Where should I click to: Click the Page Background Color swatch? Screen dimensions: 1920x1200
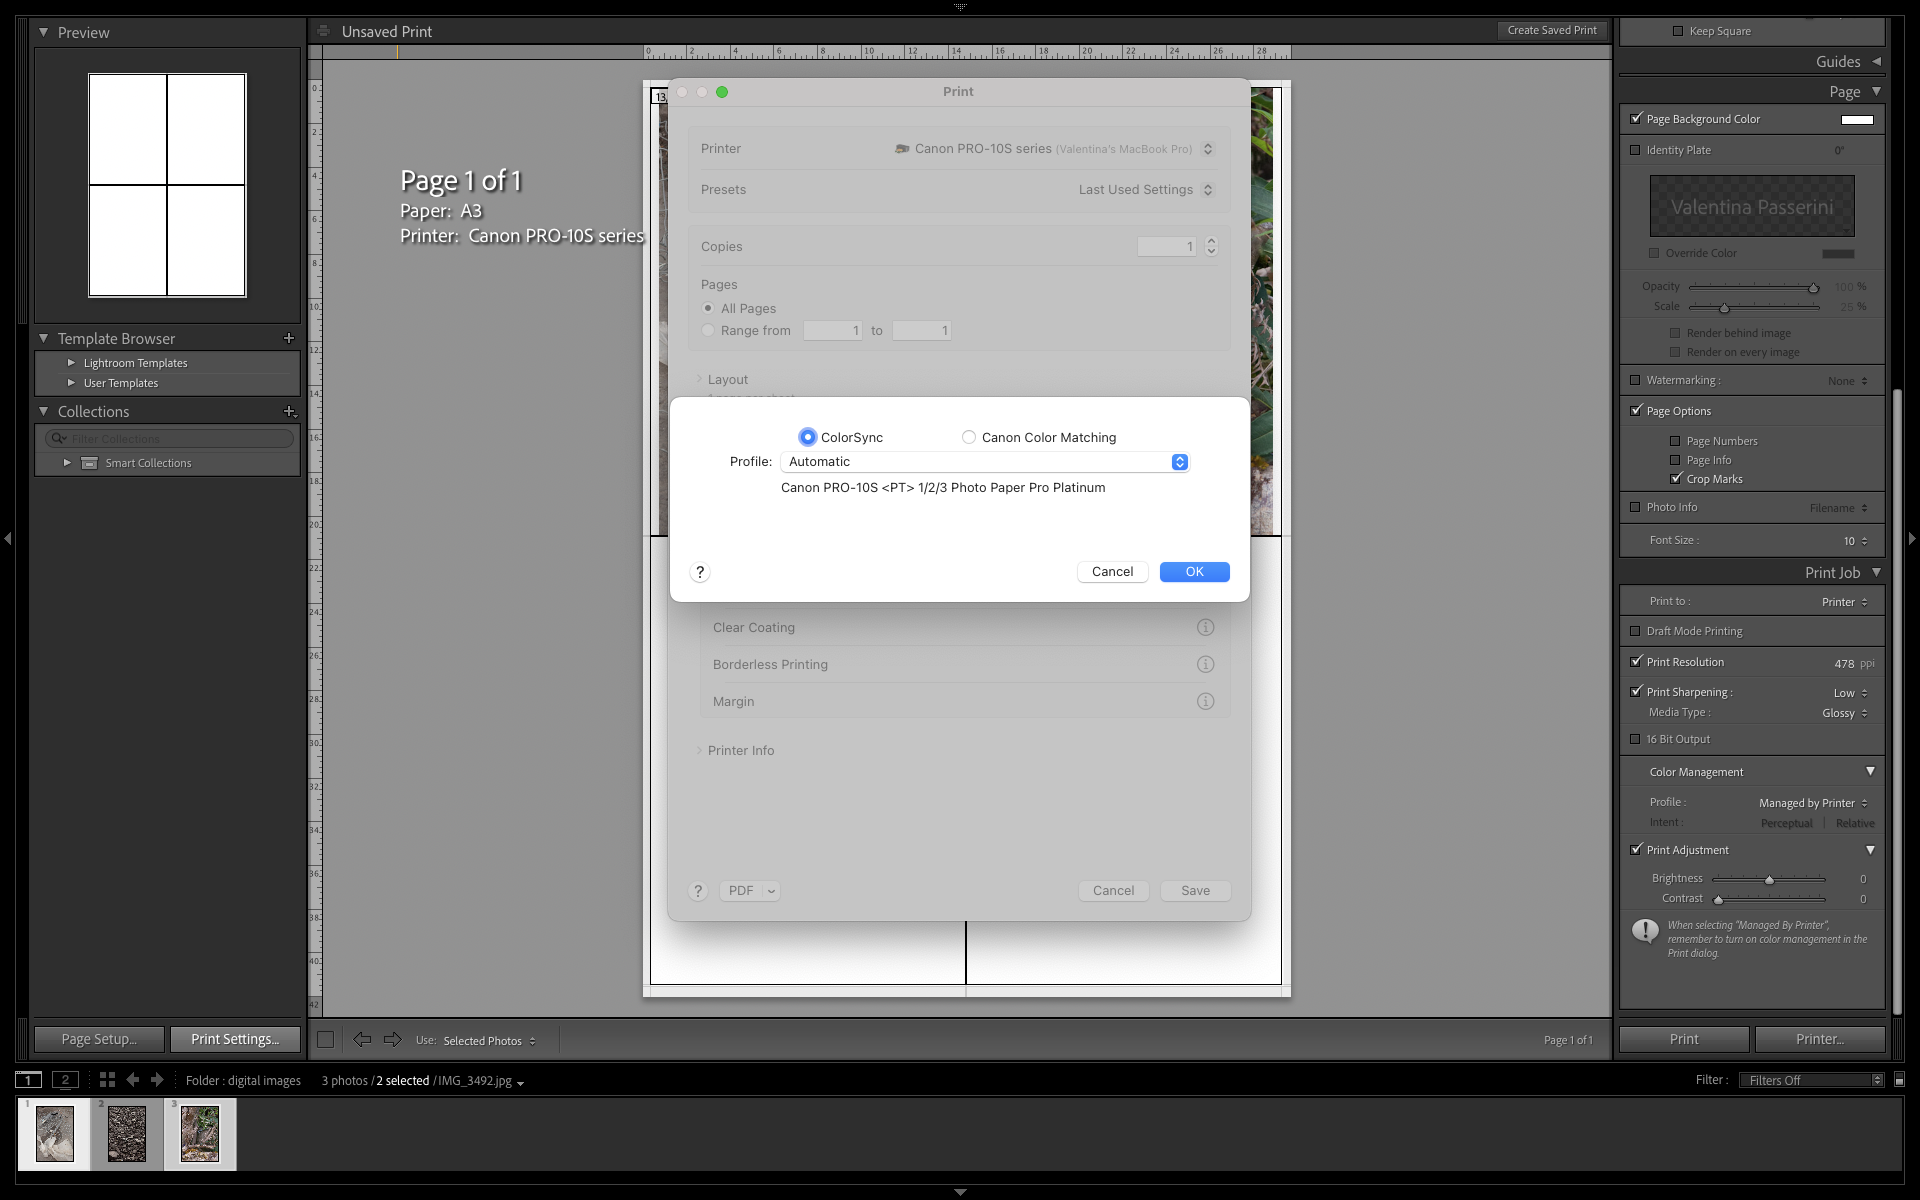(1857, 119)
